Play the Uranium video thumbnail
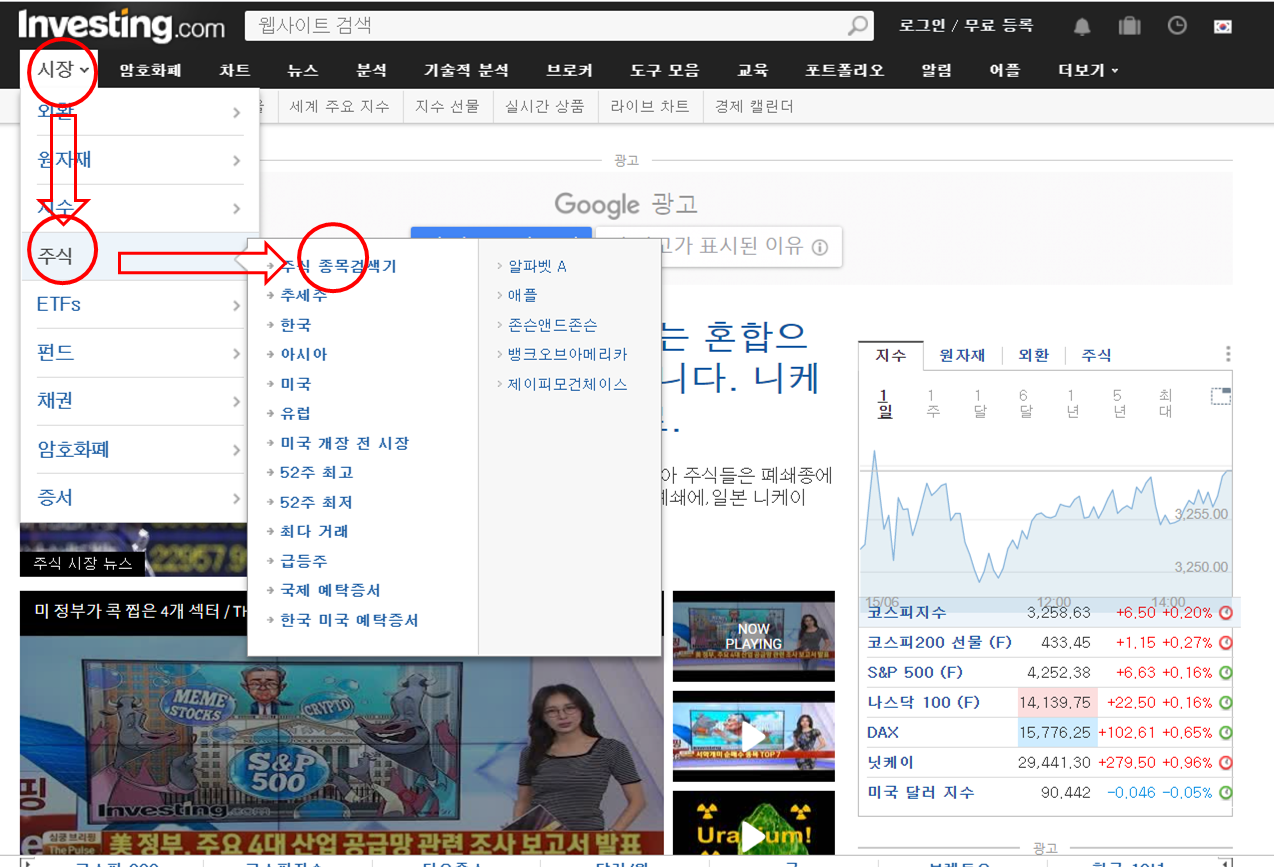 (753, 828)
